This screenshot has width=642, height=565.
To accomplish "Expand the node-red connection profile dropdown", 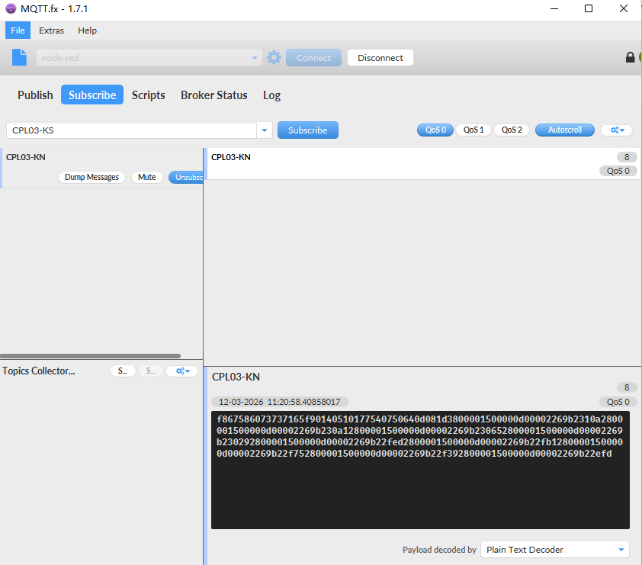I will (x=254, y=58).
